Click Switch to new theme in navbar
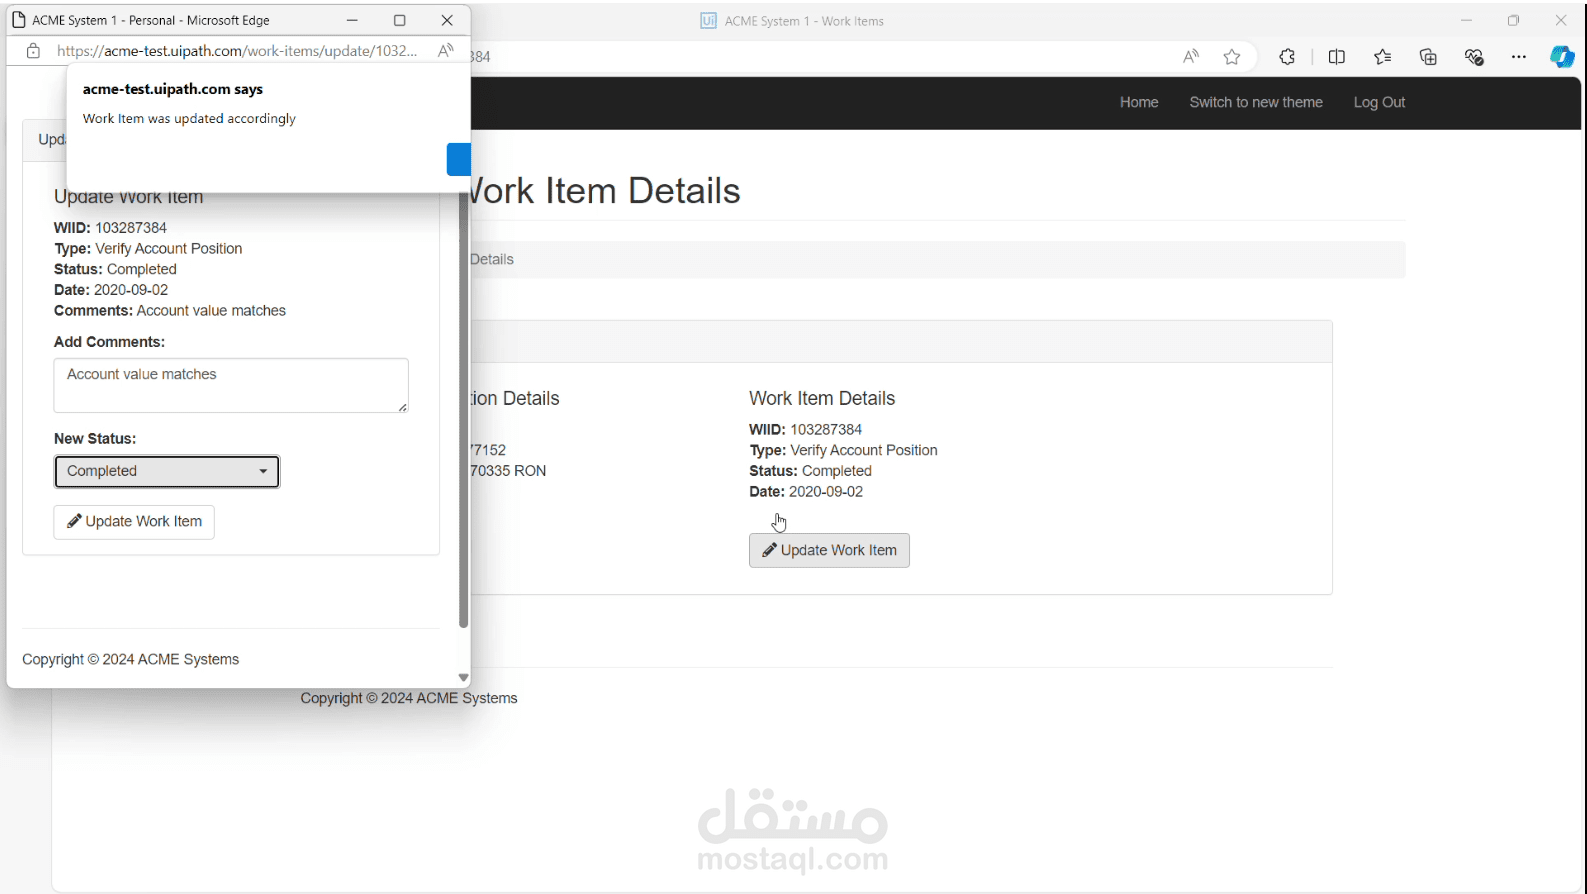The height and width of the screenshot is (894, 1587). pyautogui.click(x=1256, y=102)
